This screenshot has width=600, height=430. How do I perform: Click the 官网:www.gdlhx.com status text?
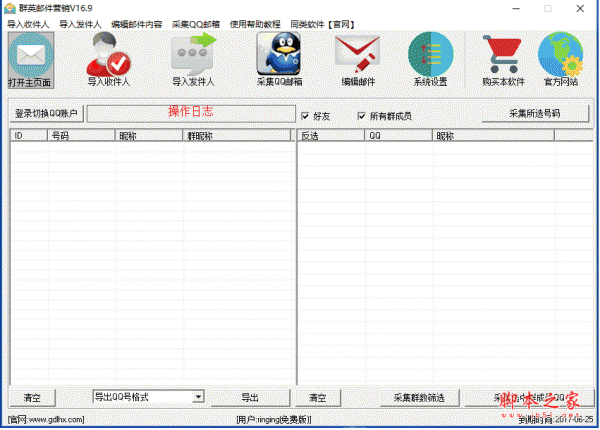coord(46,420)
